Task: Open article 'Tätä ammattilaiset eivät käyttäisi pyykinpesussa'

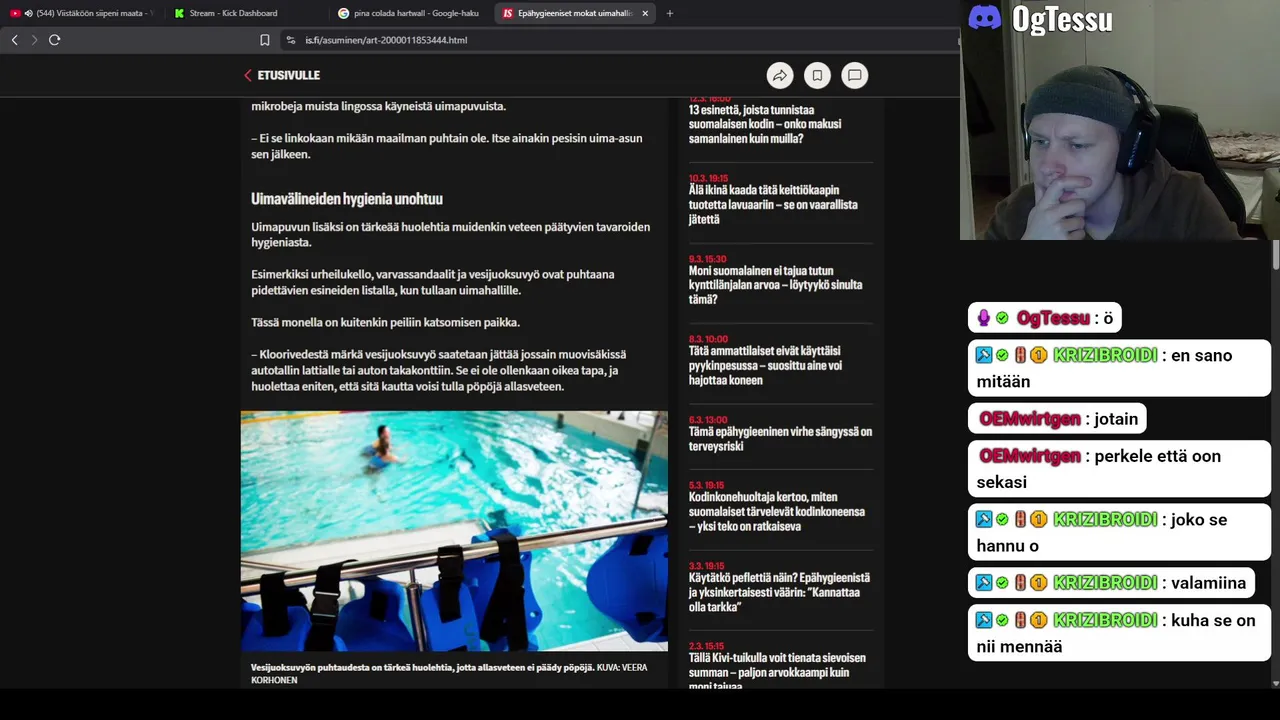Action: coord(765,365)
